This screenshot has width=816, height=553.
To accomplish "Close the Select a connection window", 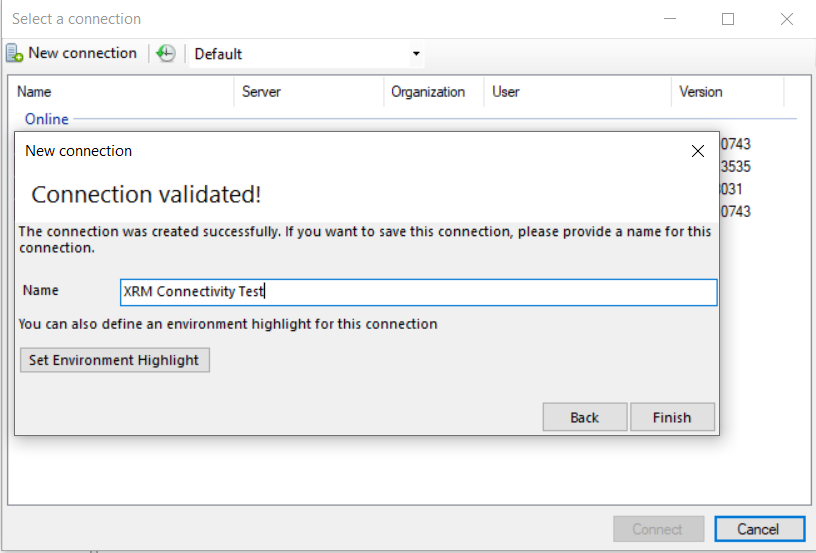I will tap(787, 19).
